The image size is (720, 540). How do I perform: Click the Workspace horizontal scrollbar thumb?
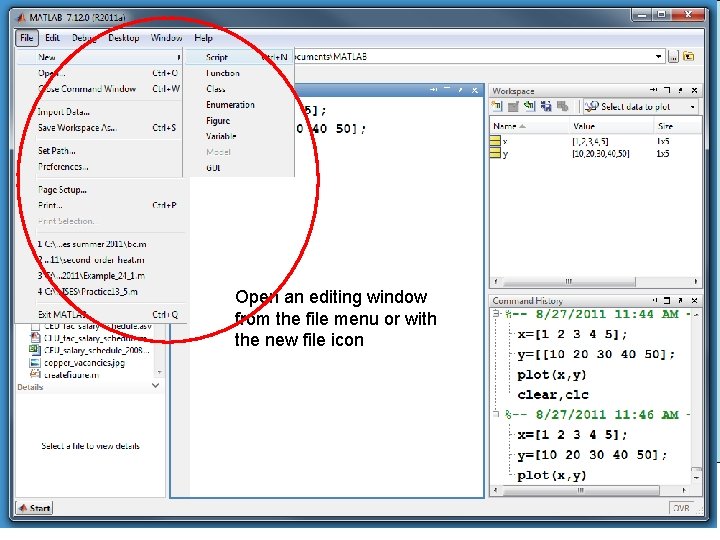(569, 281)
